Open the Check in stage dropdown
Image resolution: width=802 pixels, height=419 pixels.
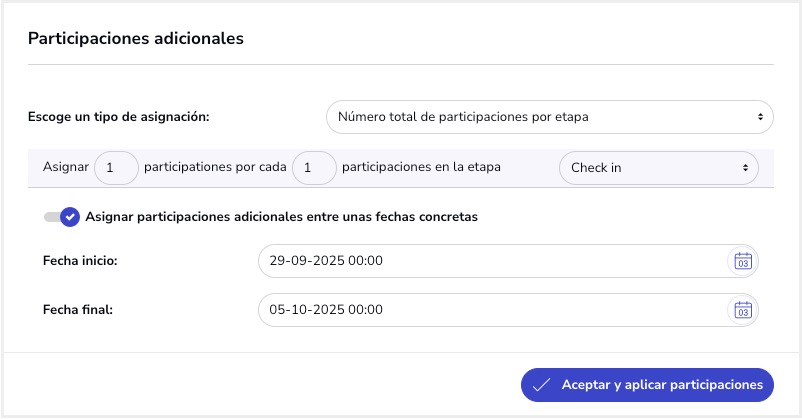point(658,168)
